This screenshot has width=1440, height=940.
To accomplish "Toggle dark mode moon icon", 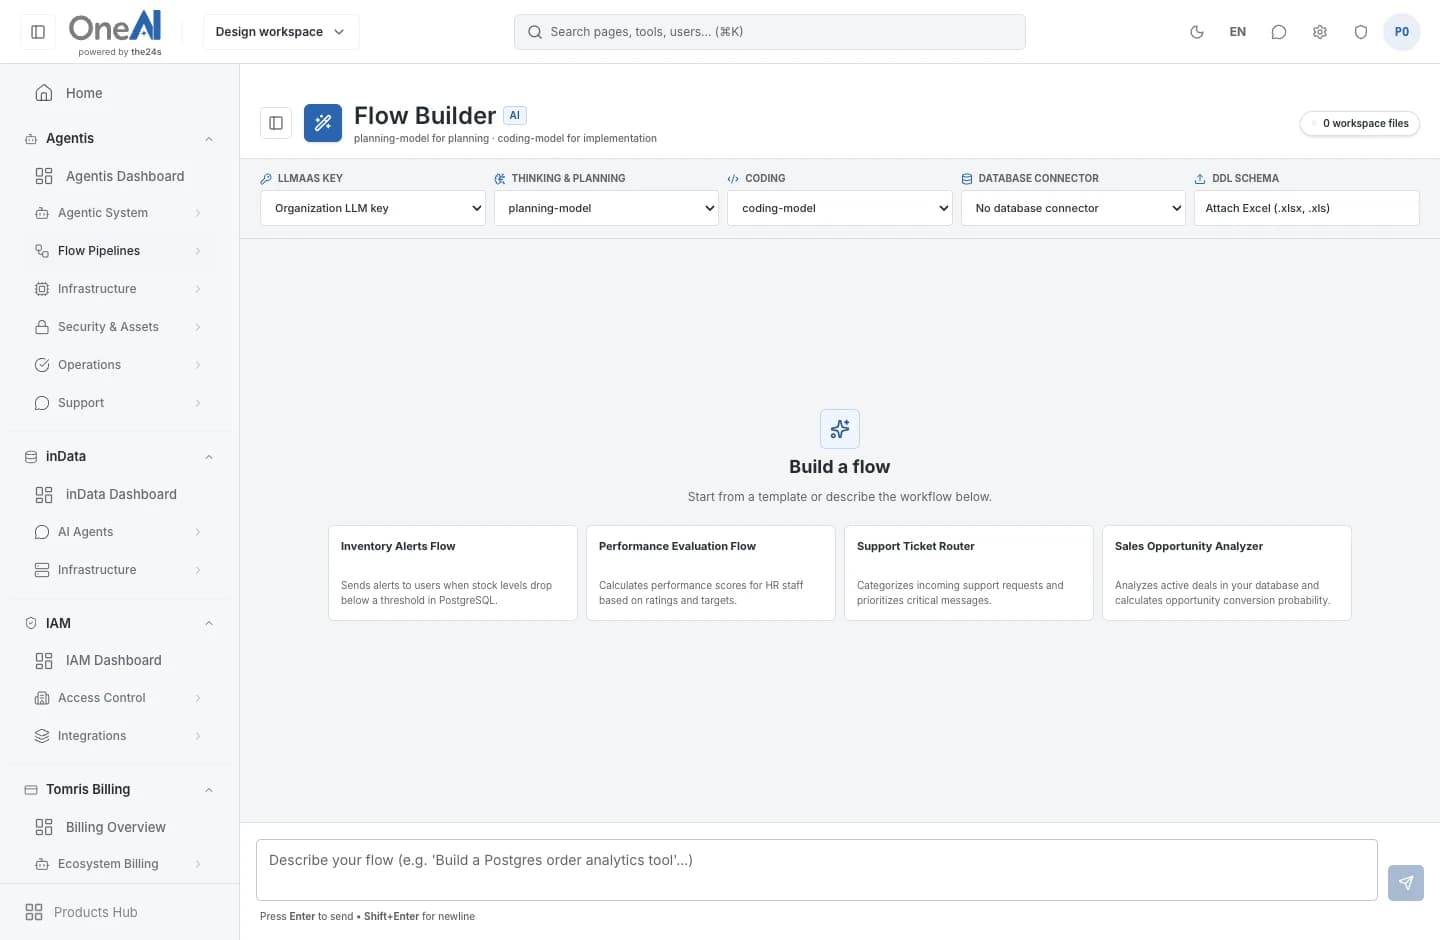I will point(1196,32).
